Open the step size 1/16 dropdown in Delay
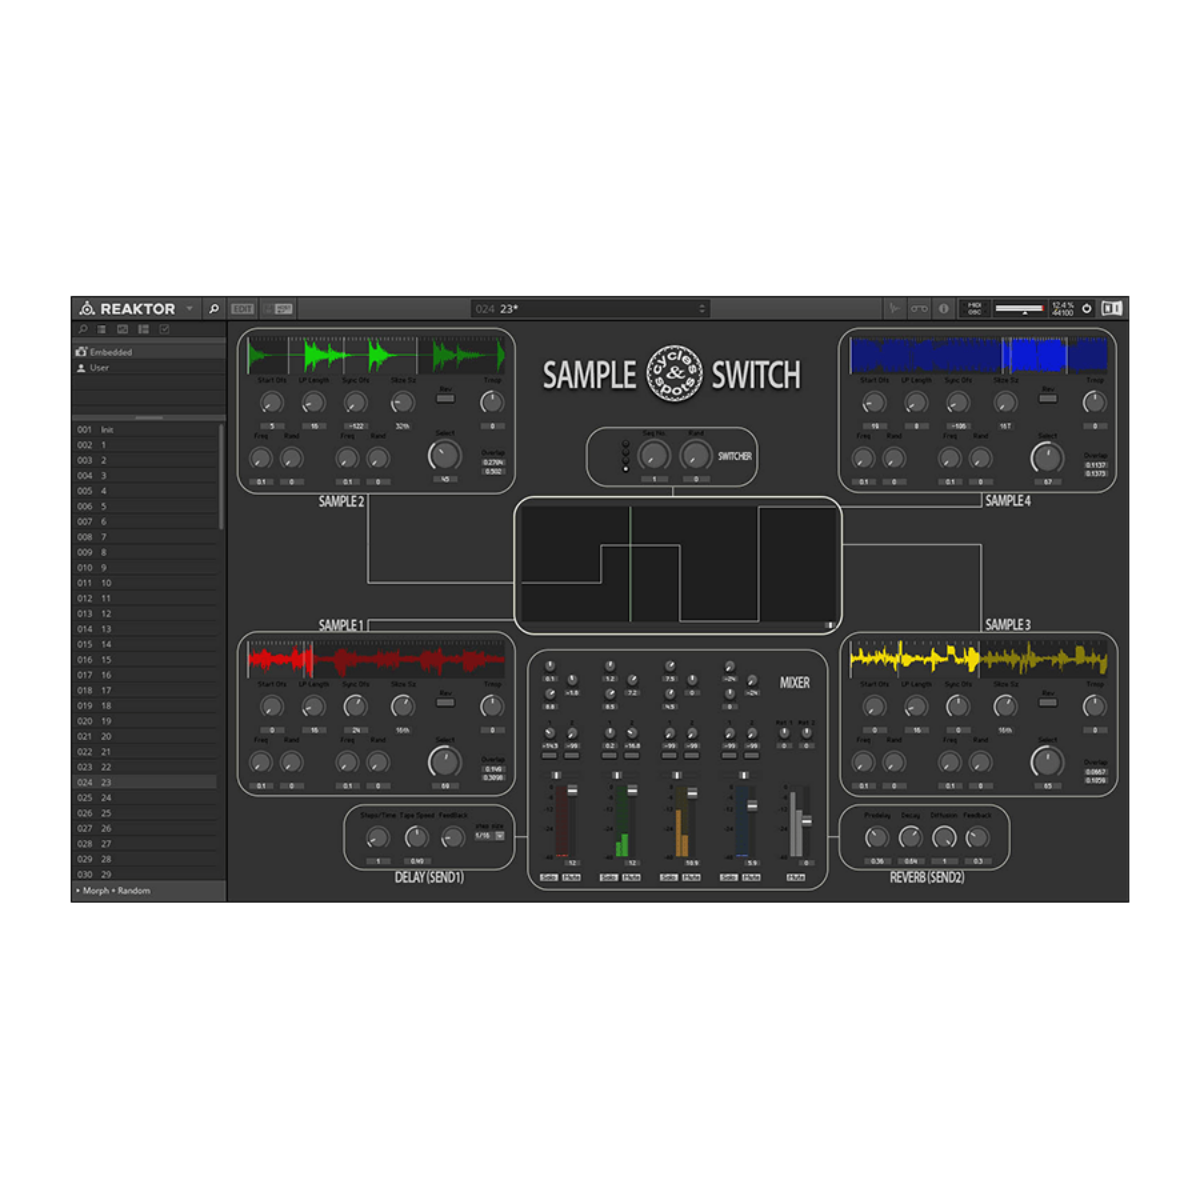Viewport: 1200px width, 1200px height. pos(489,836)
